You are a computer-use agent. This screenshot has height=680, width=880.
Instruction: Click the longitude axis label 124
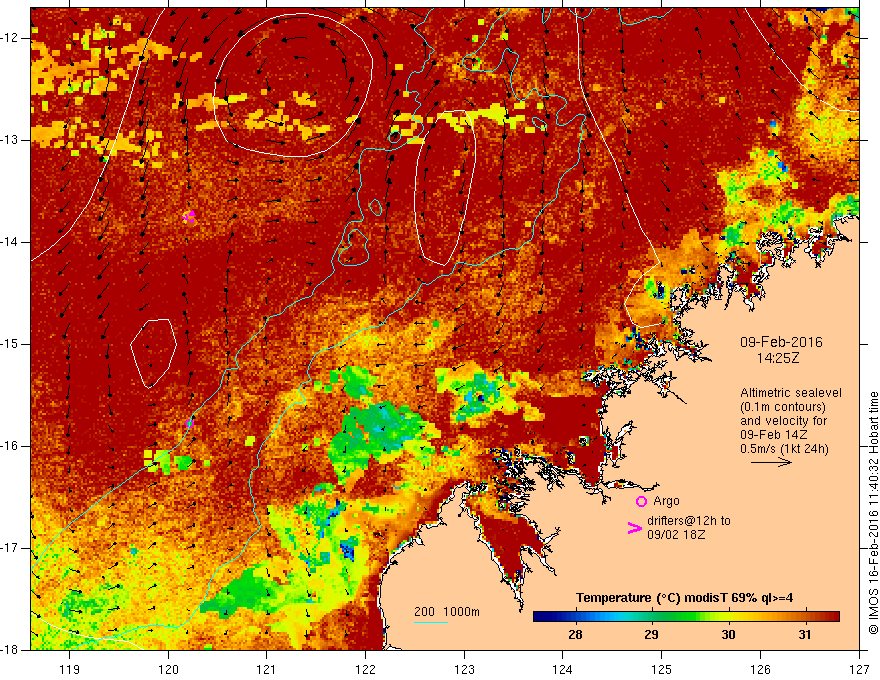pyautogui.click(x=563, y=669)
